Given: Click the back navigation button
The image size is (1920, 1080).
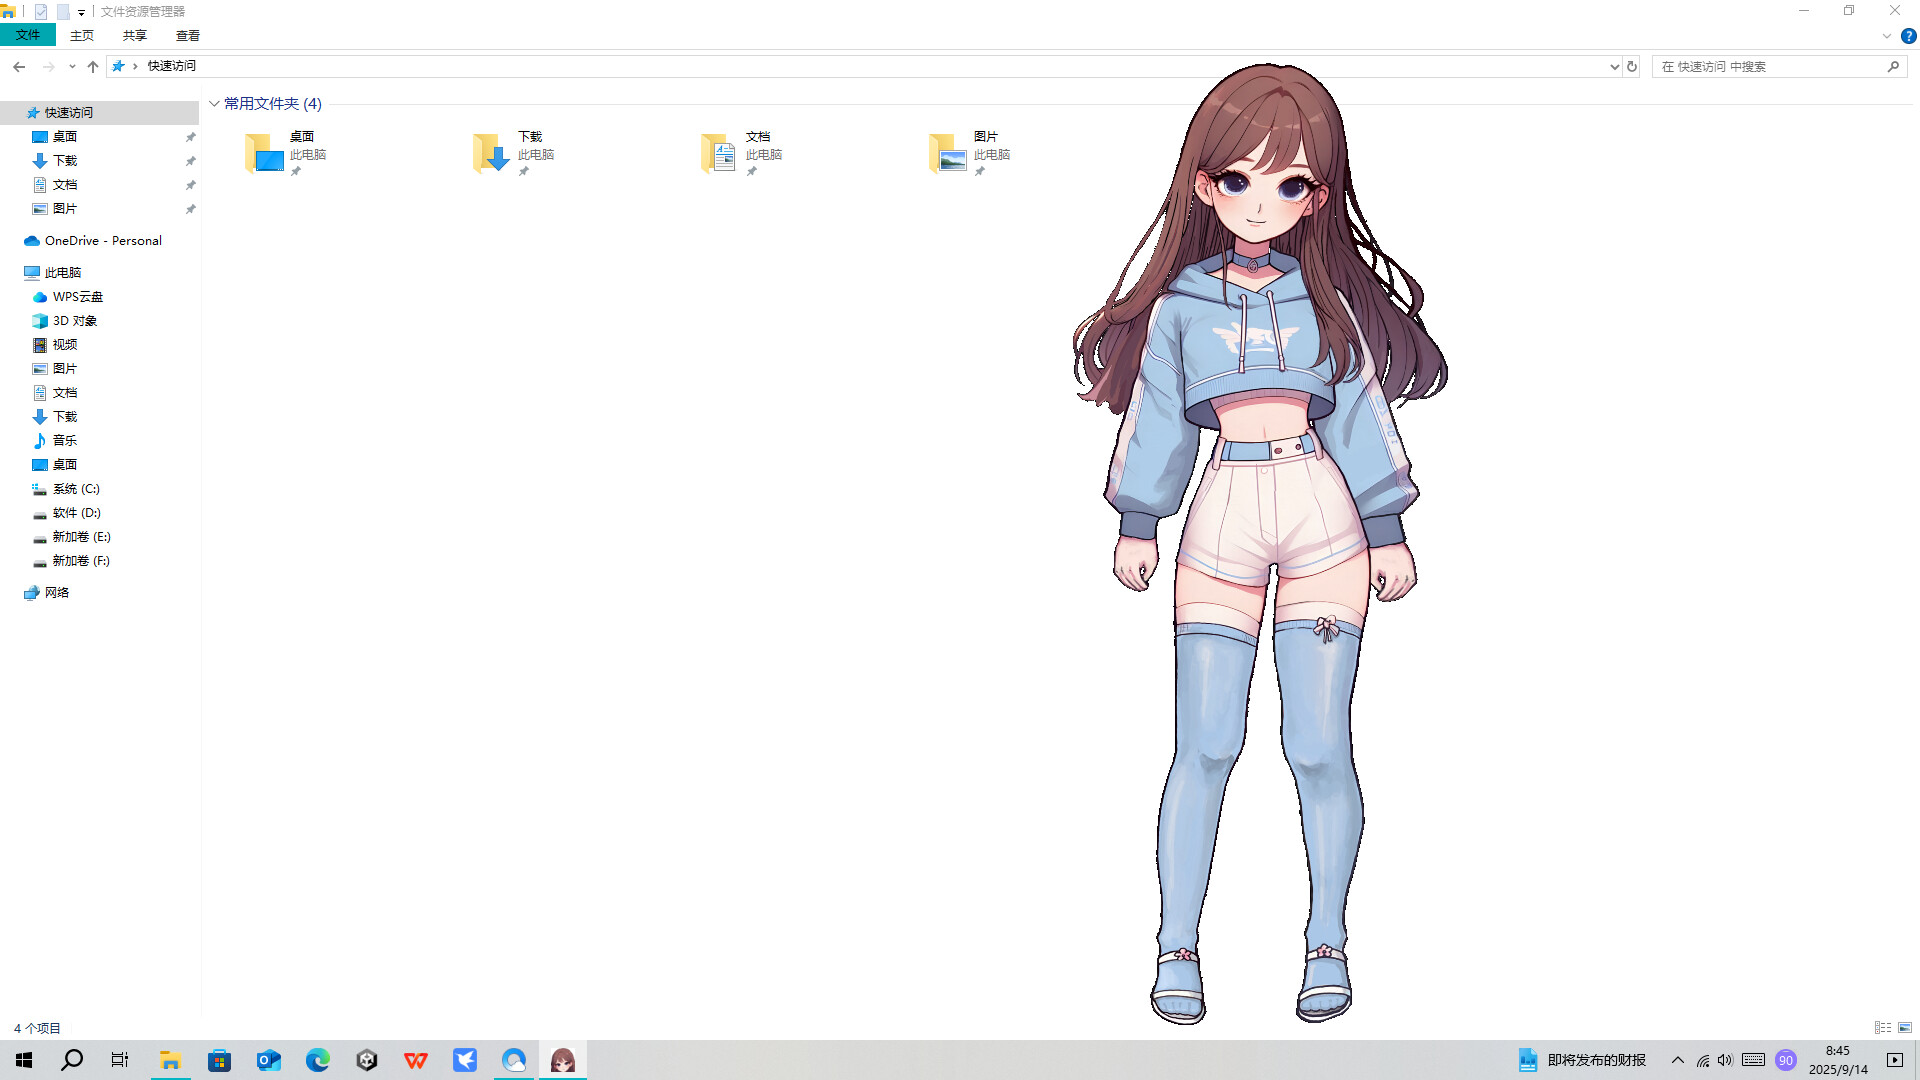Looking at the screenshot, I should [19, 66].
